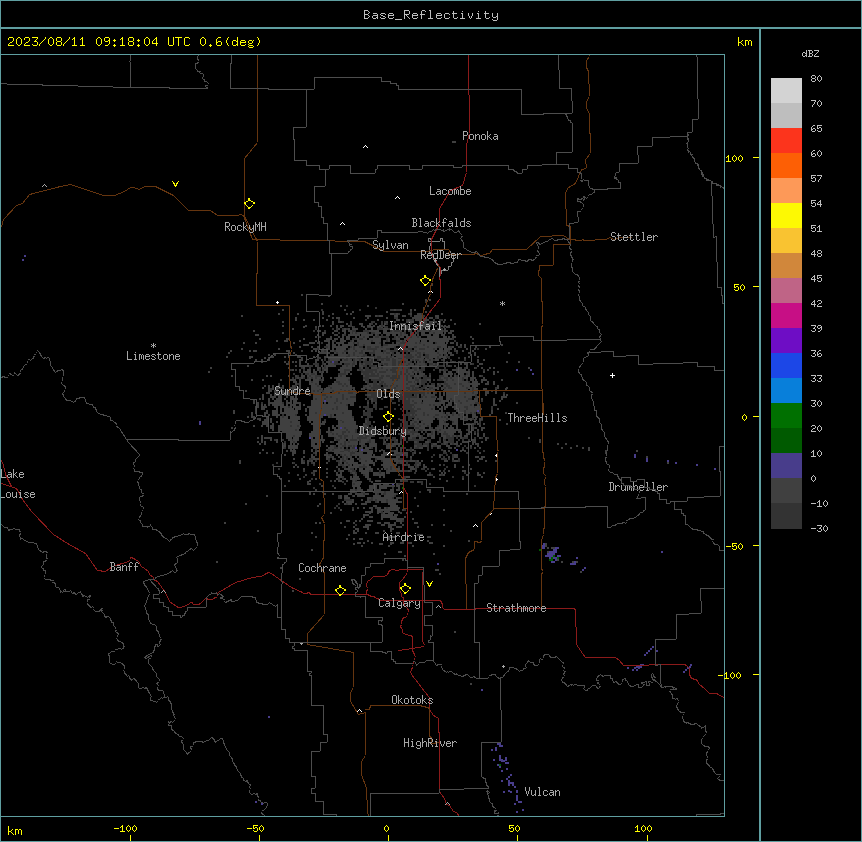Click the -30 value on dBZ scale
Image resolution: width=862 pixels, height=842 pixels.
tap(819, 528)
